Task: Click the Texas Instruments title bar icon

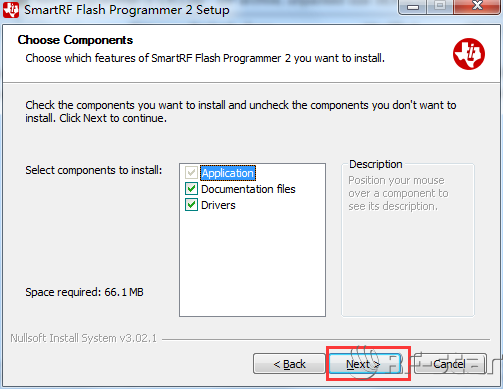Action: click(x=11, y=10)
